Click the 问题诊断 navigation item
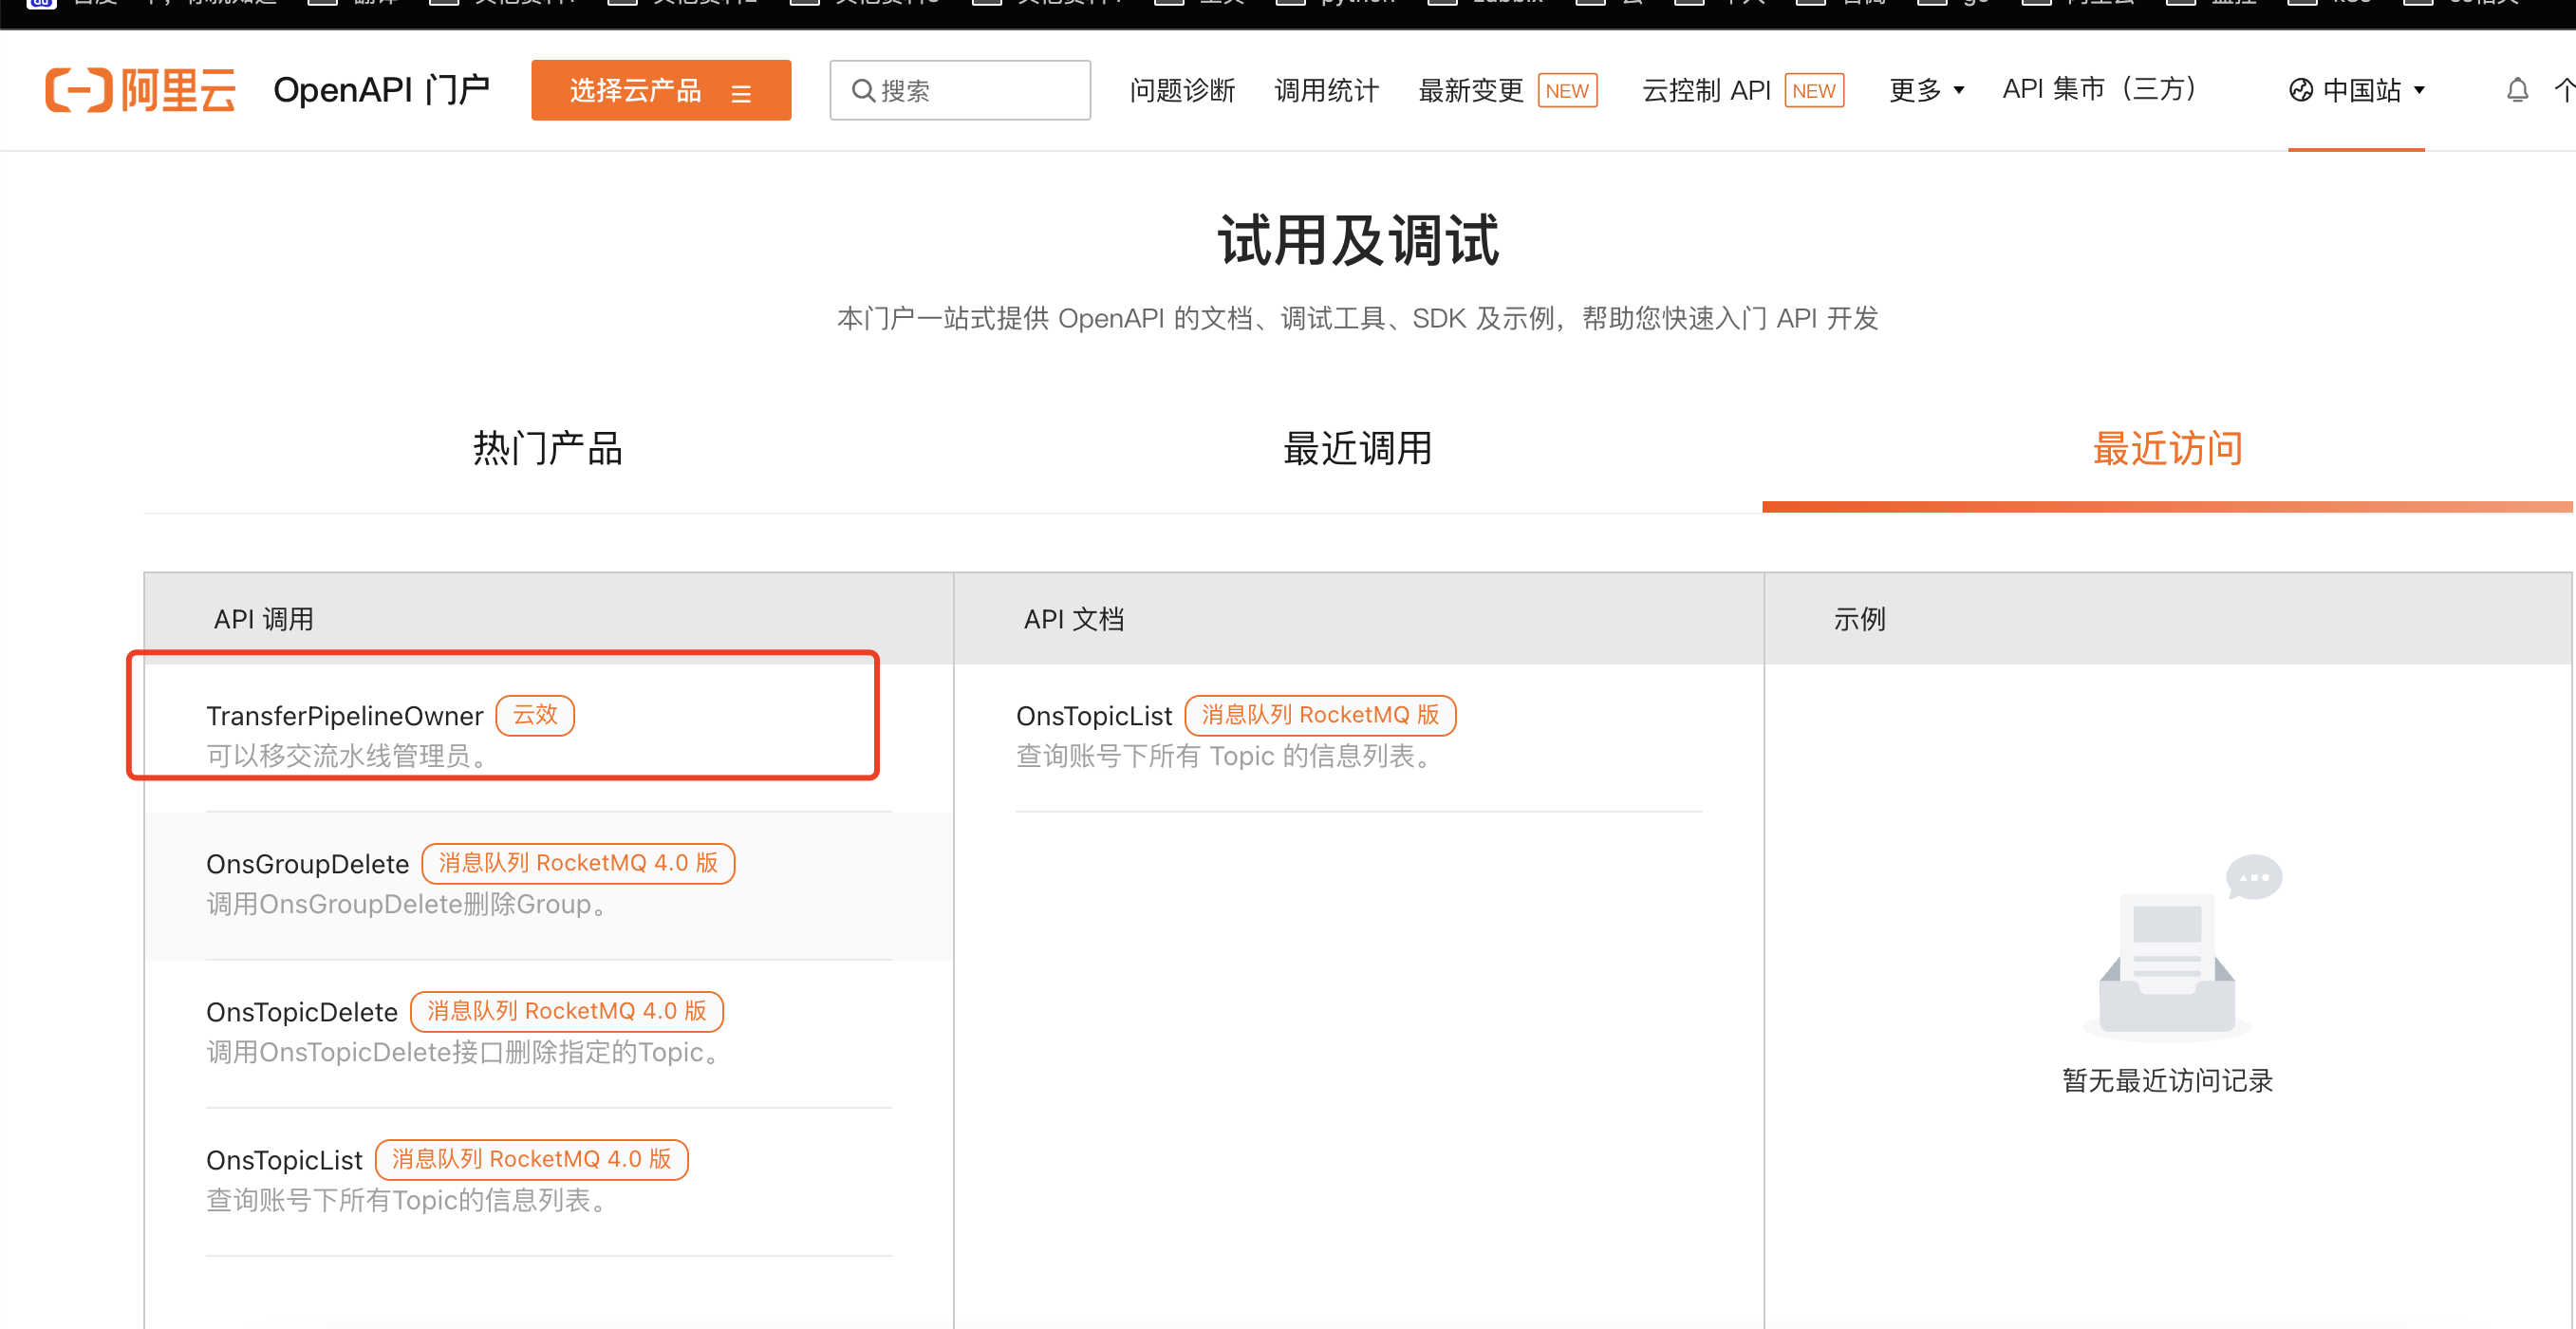 (x=1182, y=90)
